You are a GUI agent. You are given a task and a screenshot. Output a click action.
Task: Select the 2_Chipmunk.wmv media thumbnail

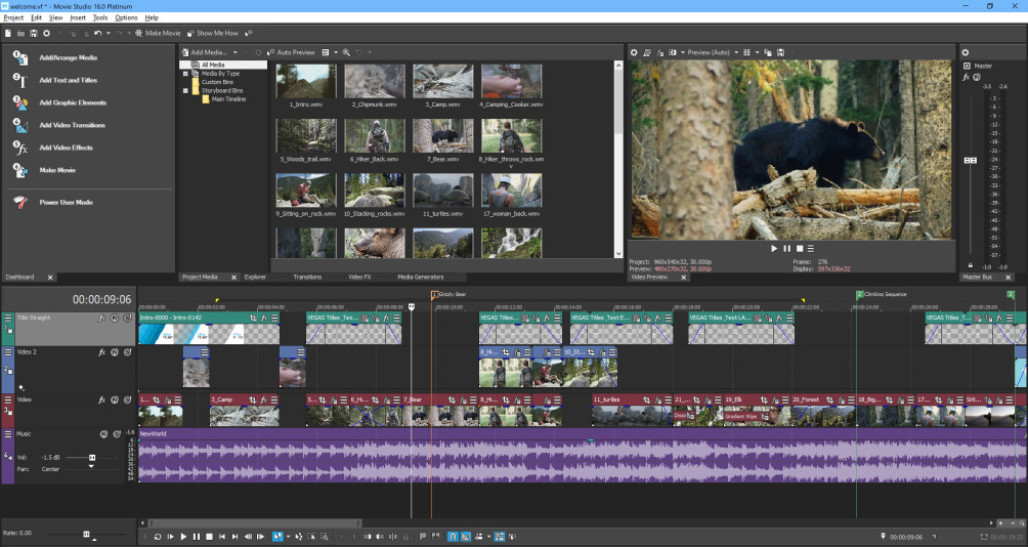point(374,81)
